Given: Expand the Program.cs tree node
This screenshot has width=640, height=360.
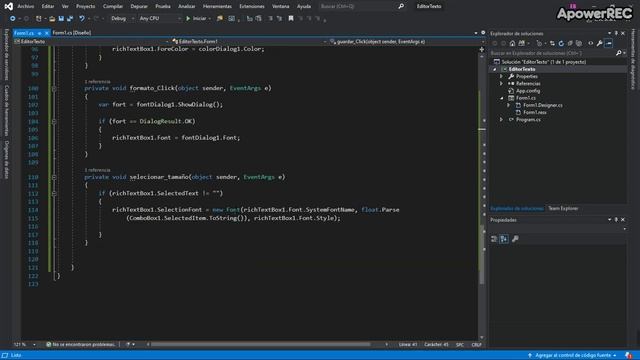Looking at the screenshot, I should pyautogui.click(x=502, y=120).
